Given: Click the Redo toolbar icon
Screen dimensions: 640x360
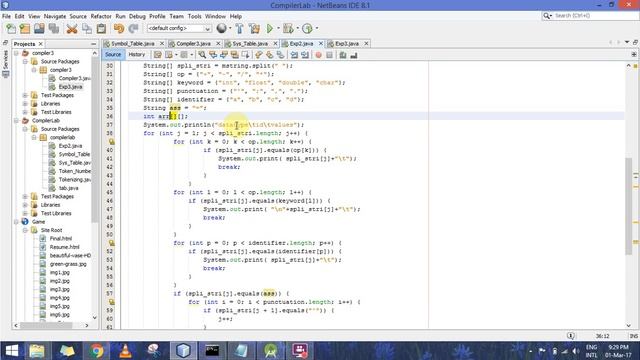Looking at the screenshot, I should tap(133, 29).
